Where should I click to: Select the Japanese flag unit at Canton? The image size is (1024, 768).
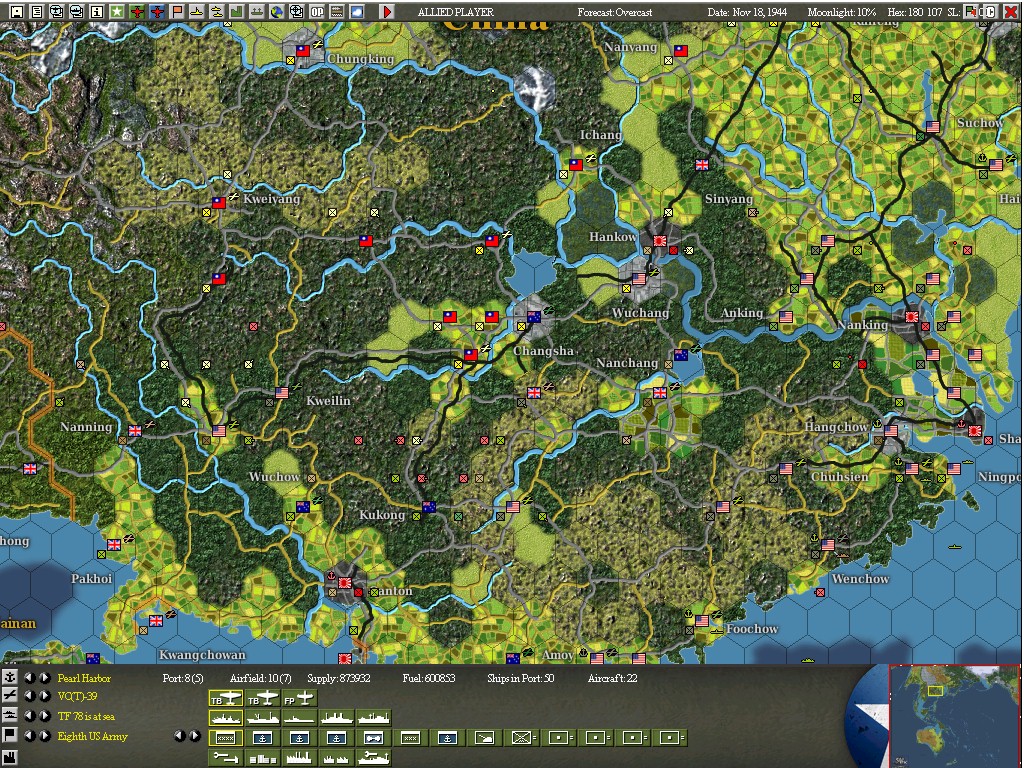point(344,583)
